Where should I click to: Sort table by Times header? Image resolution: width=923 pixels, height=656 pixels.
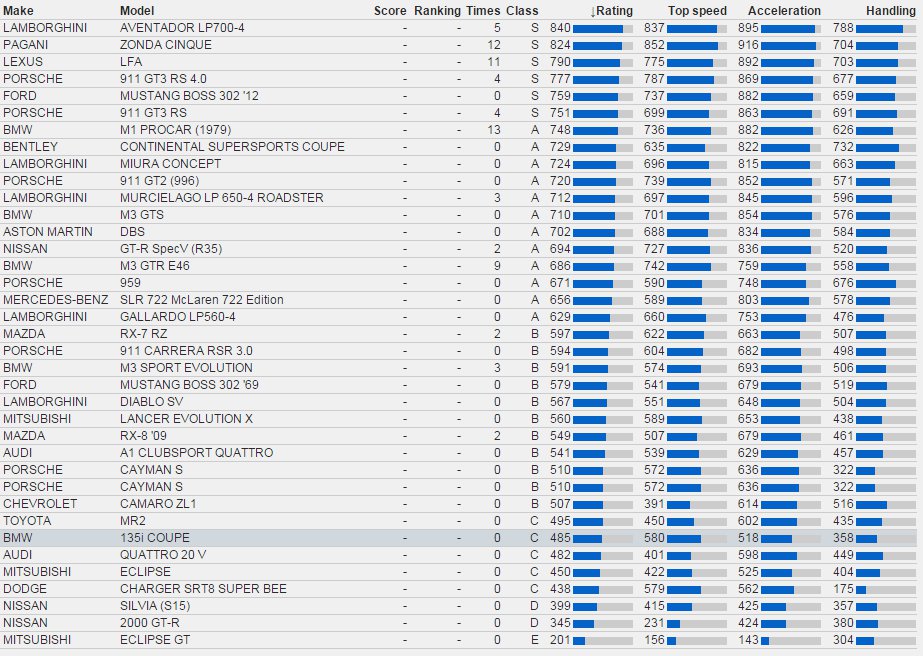[x=483, y=11]
